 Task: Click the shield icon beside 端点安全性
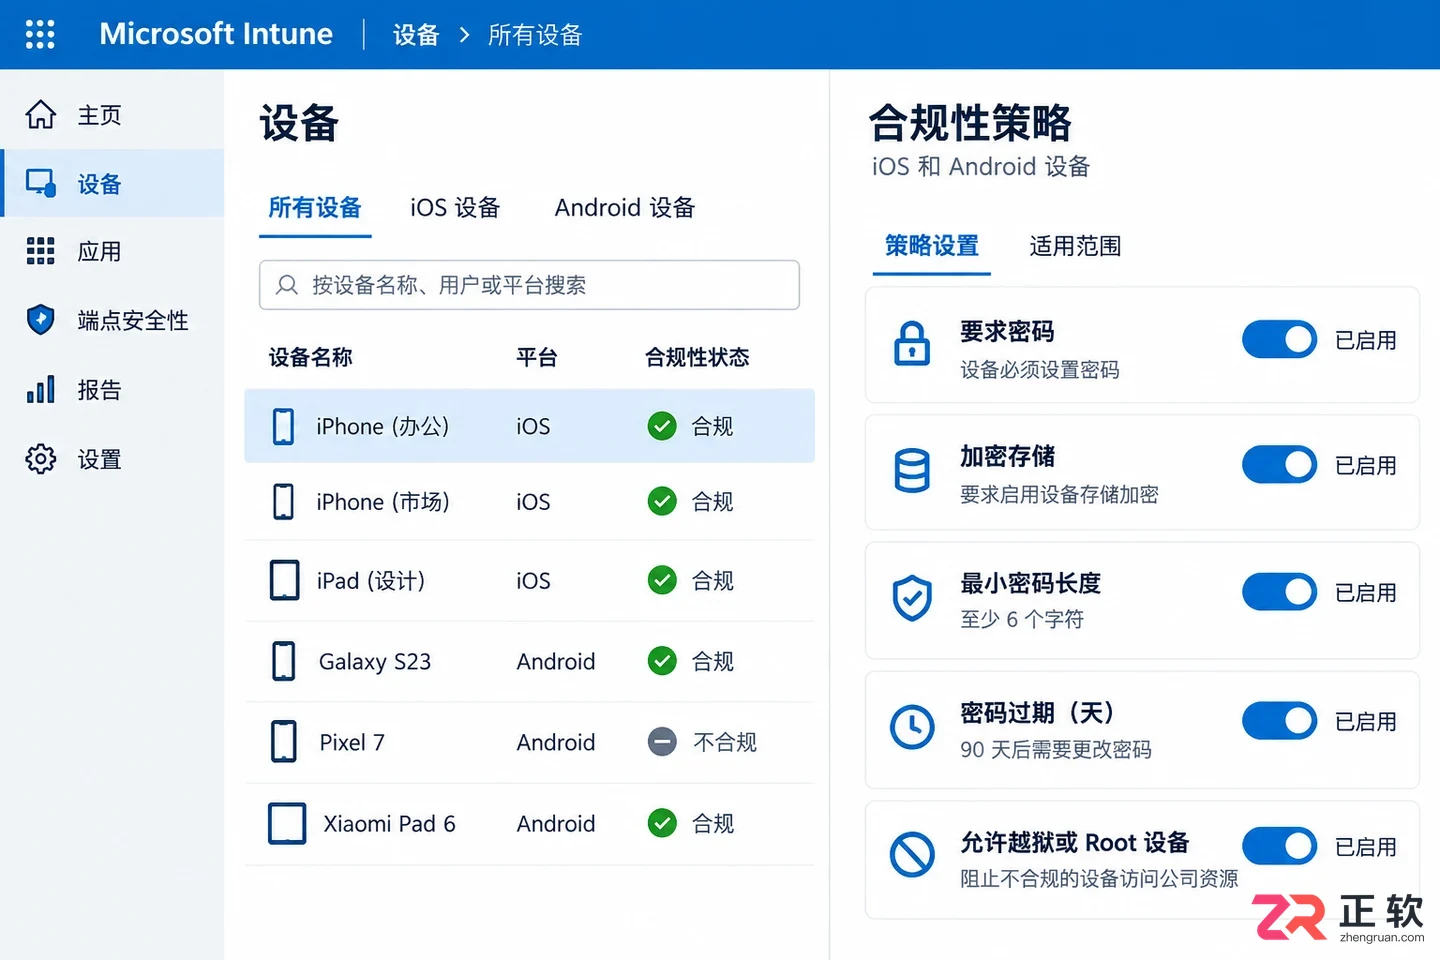click(x=41, y=320)
